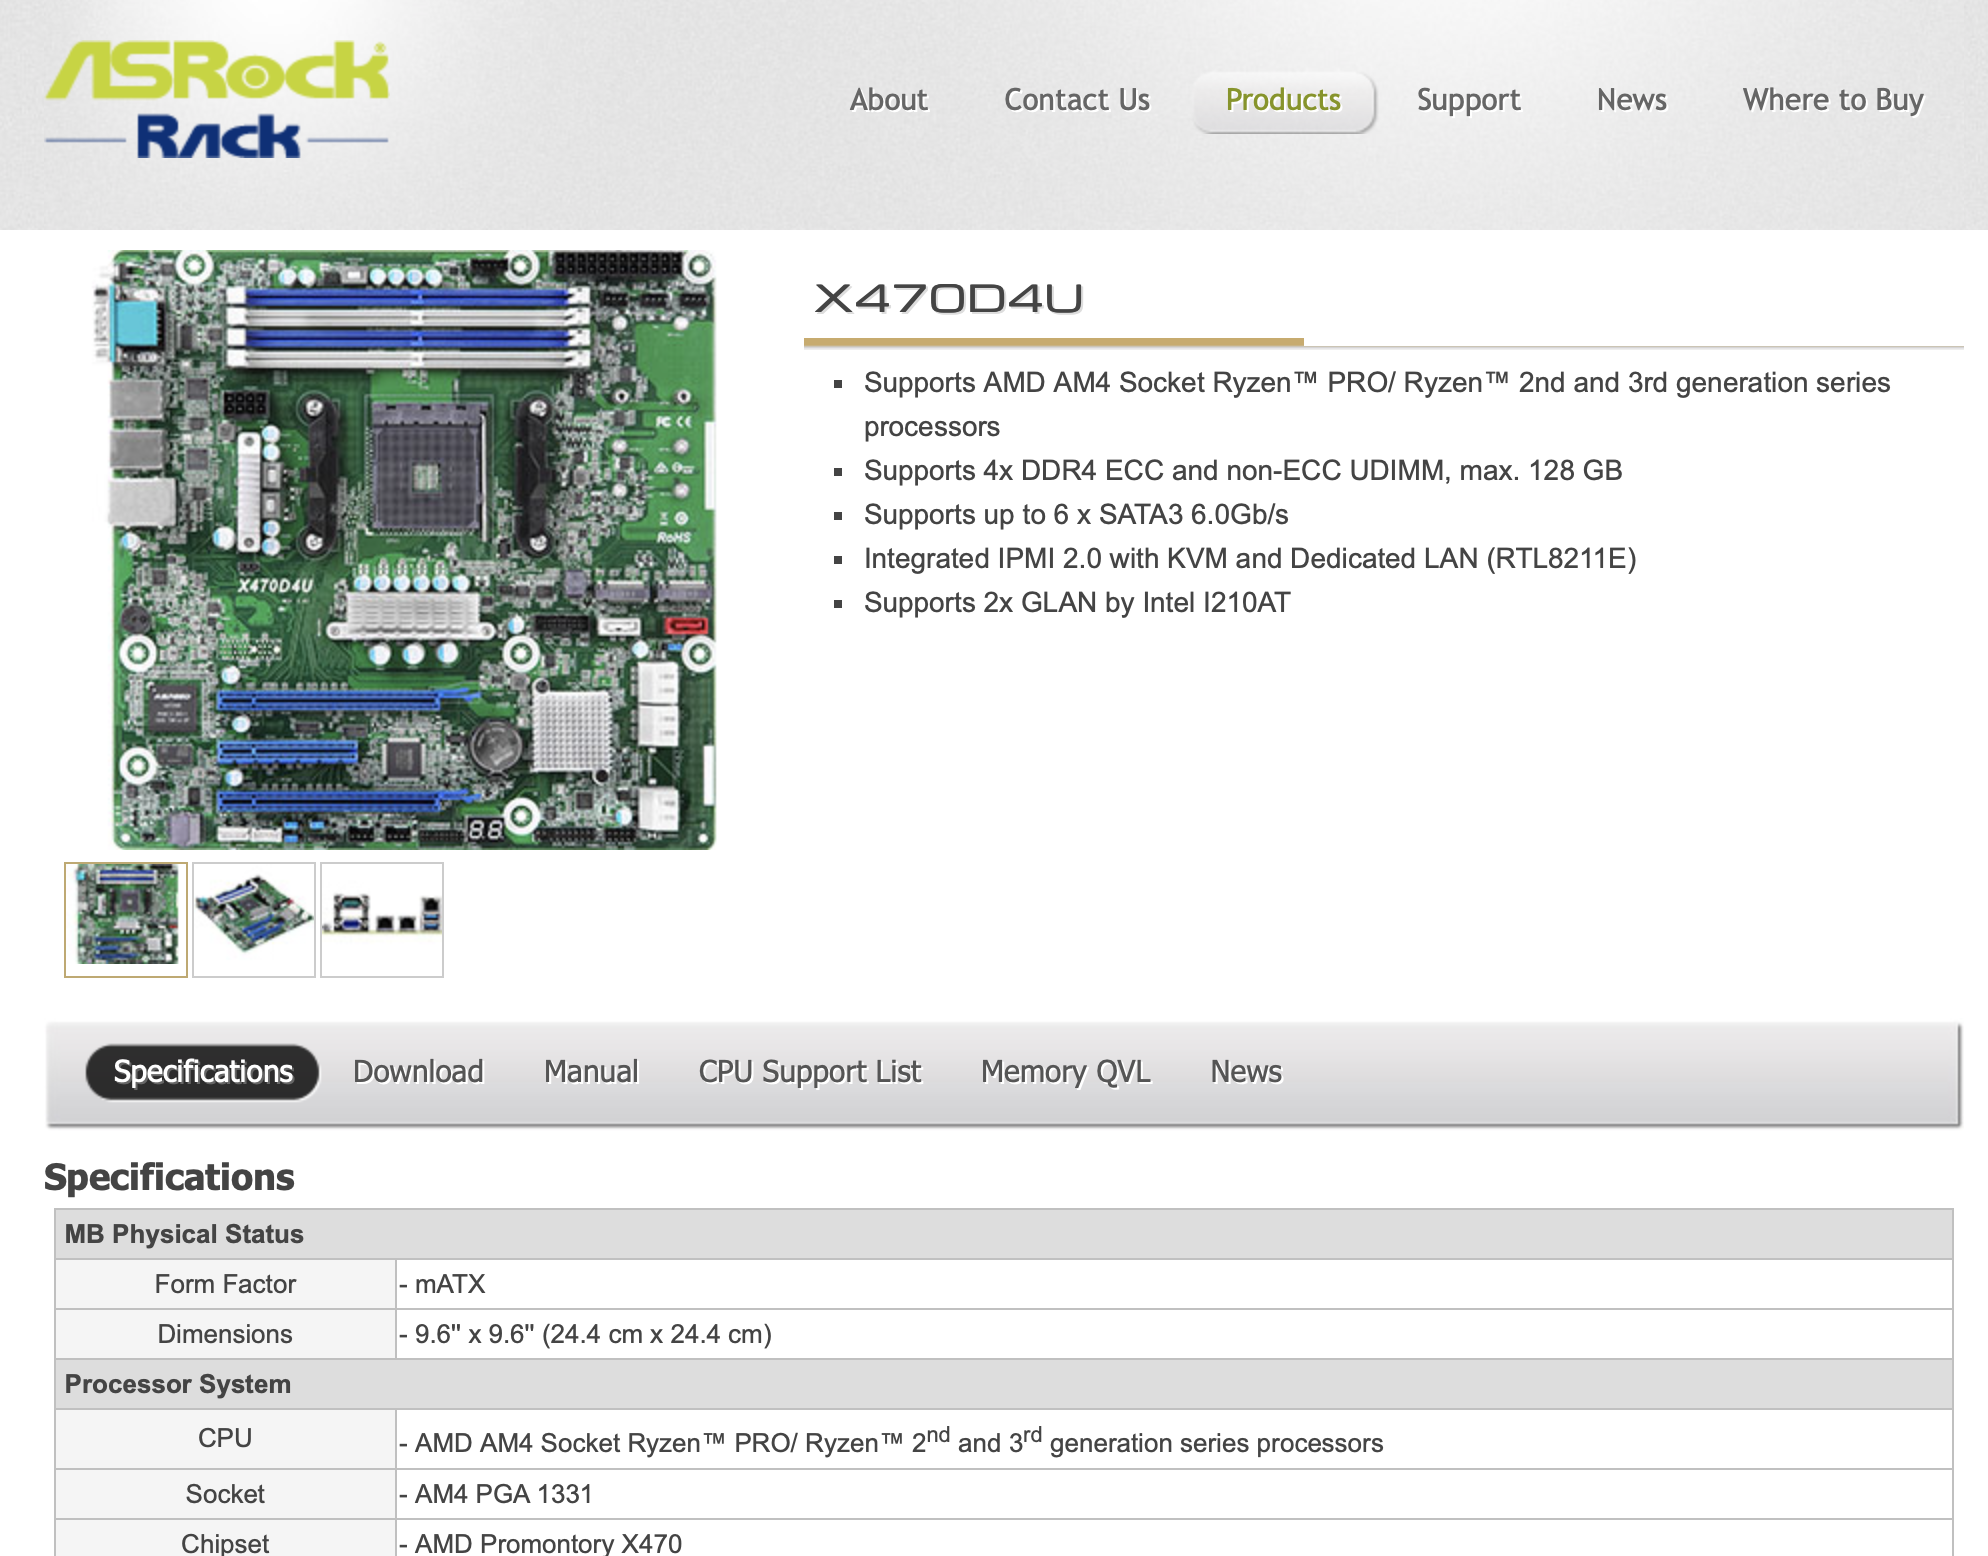Open the Products menu
Viewport: 1988px width, 1556px height.
click(1283, 101)
